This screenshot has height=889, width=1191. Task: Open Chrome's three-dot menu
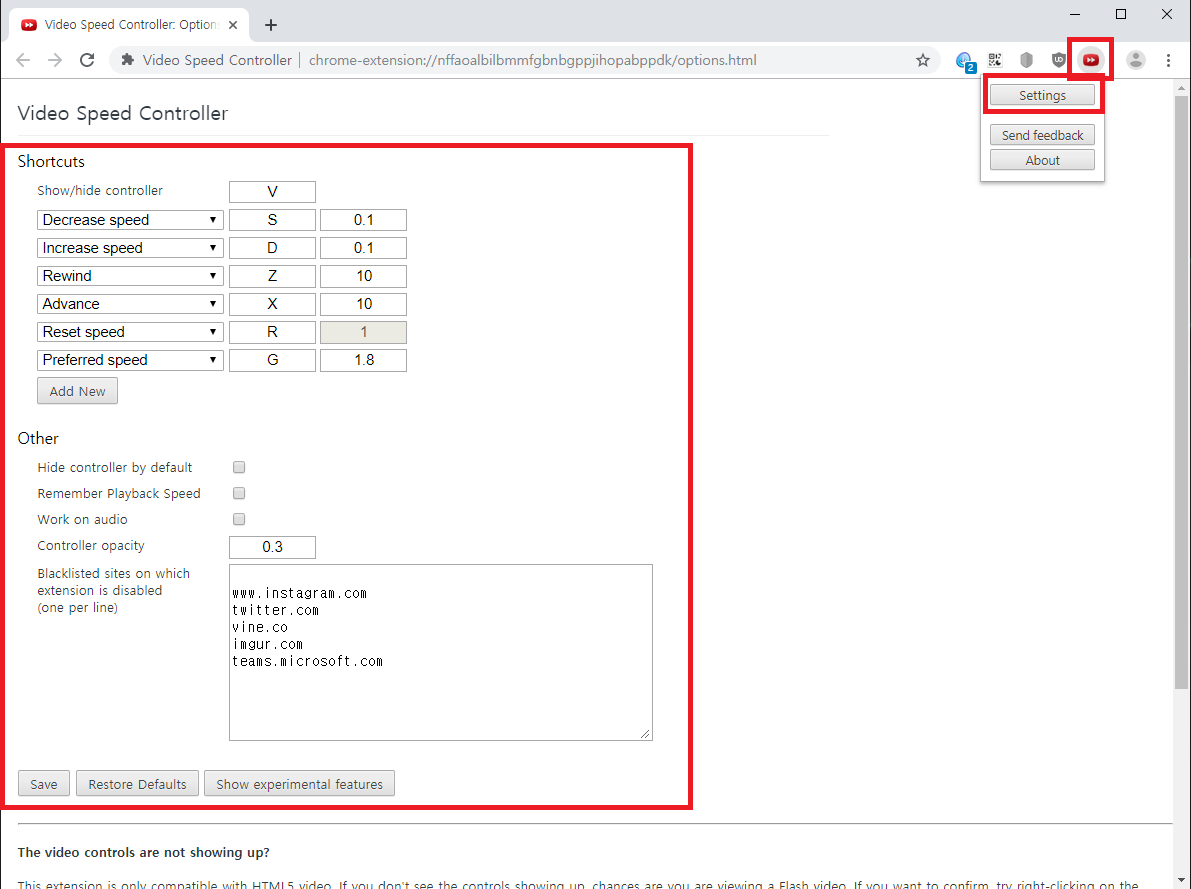tap(1168, 60)
